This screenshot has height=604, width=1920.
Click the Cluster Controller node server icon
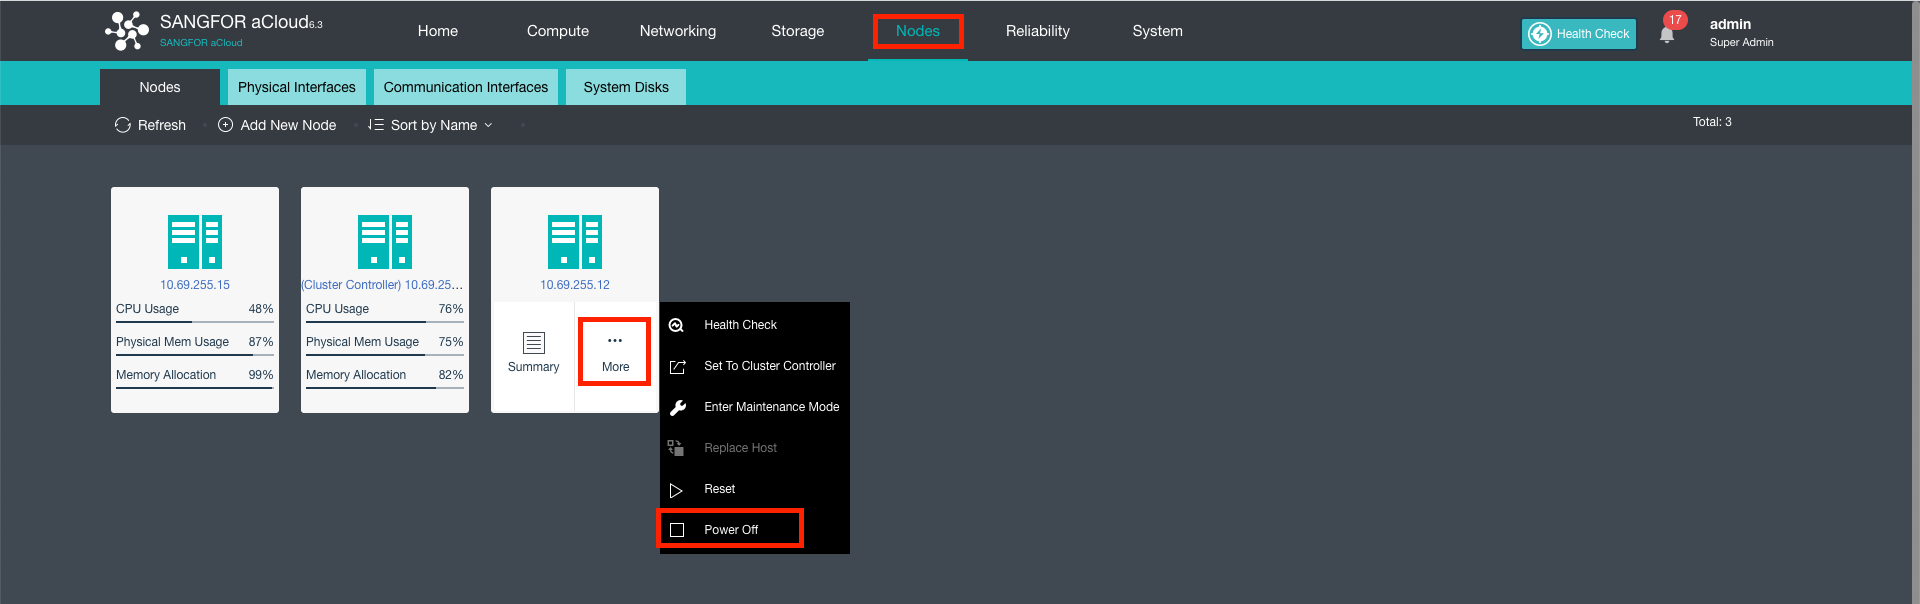(385, 242)
